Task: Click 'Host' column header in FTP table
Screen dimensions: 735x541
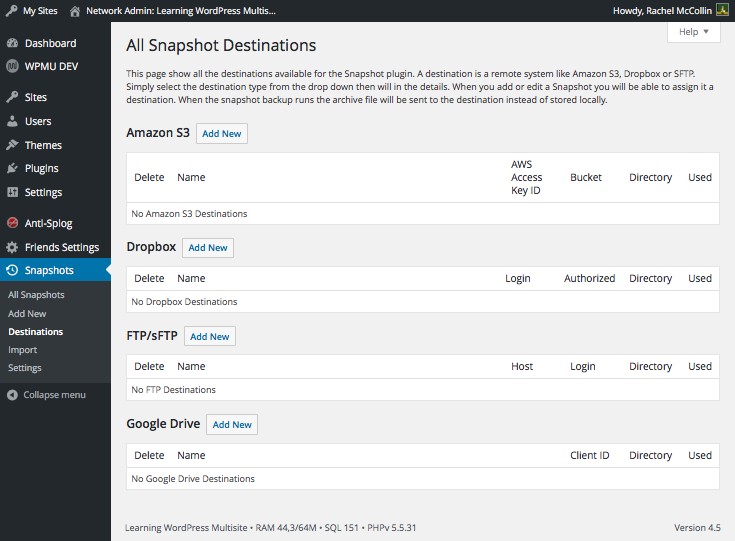Action: click(x=522, y=366)
